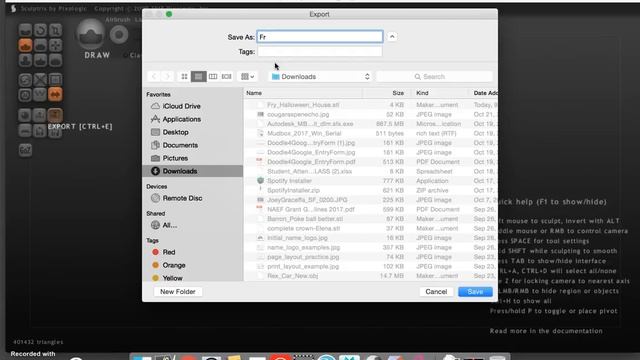The width and height of the screenshot is (640, 360).
Task: Go forward in the Export dialog
Action: point(167,76)
